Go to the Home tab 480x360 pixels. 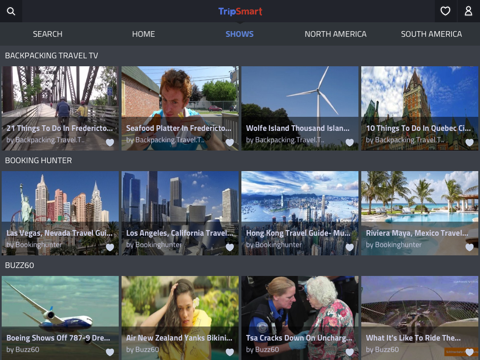click(x=143, y=34)
